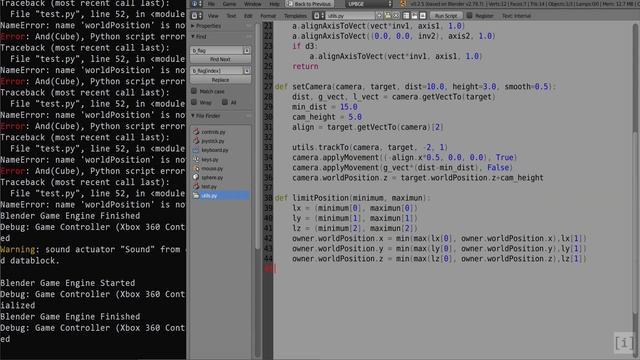Click code line 'def setCamera' on line 27
The width and height of the screenshot is (640, 360).
[x=415, y=87]
